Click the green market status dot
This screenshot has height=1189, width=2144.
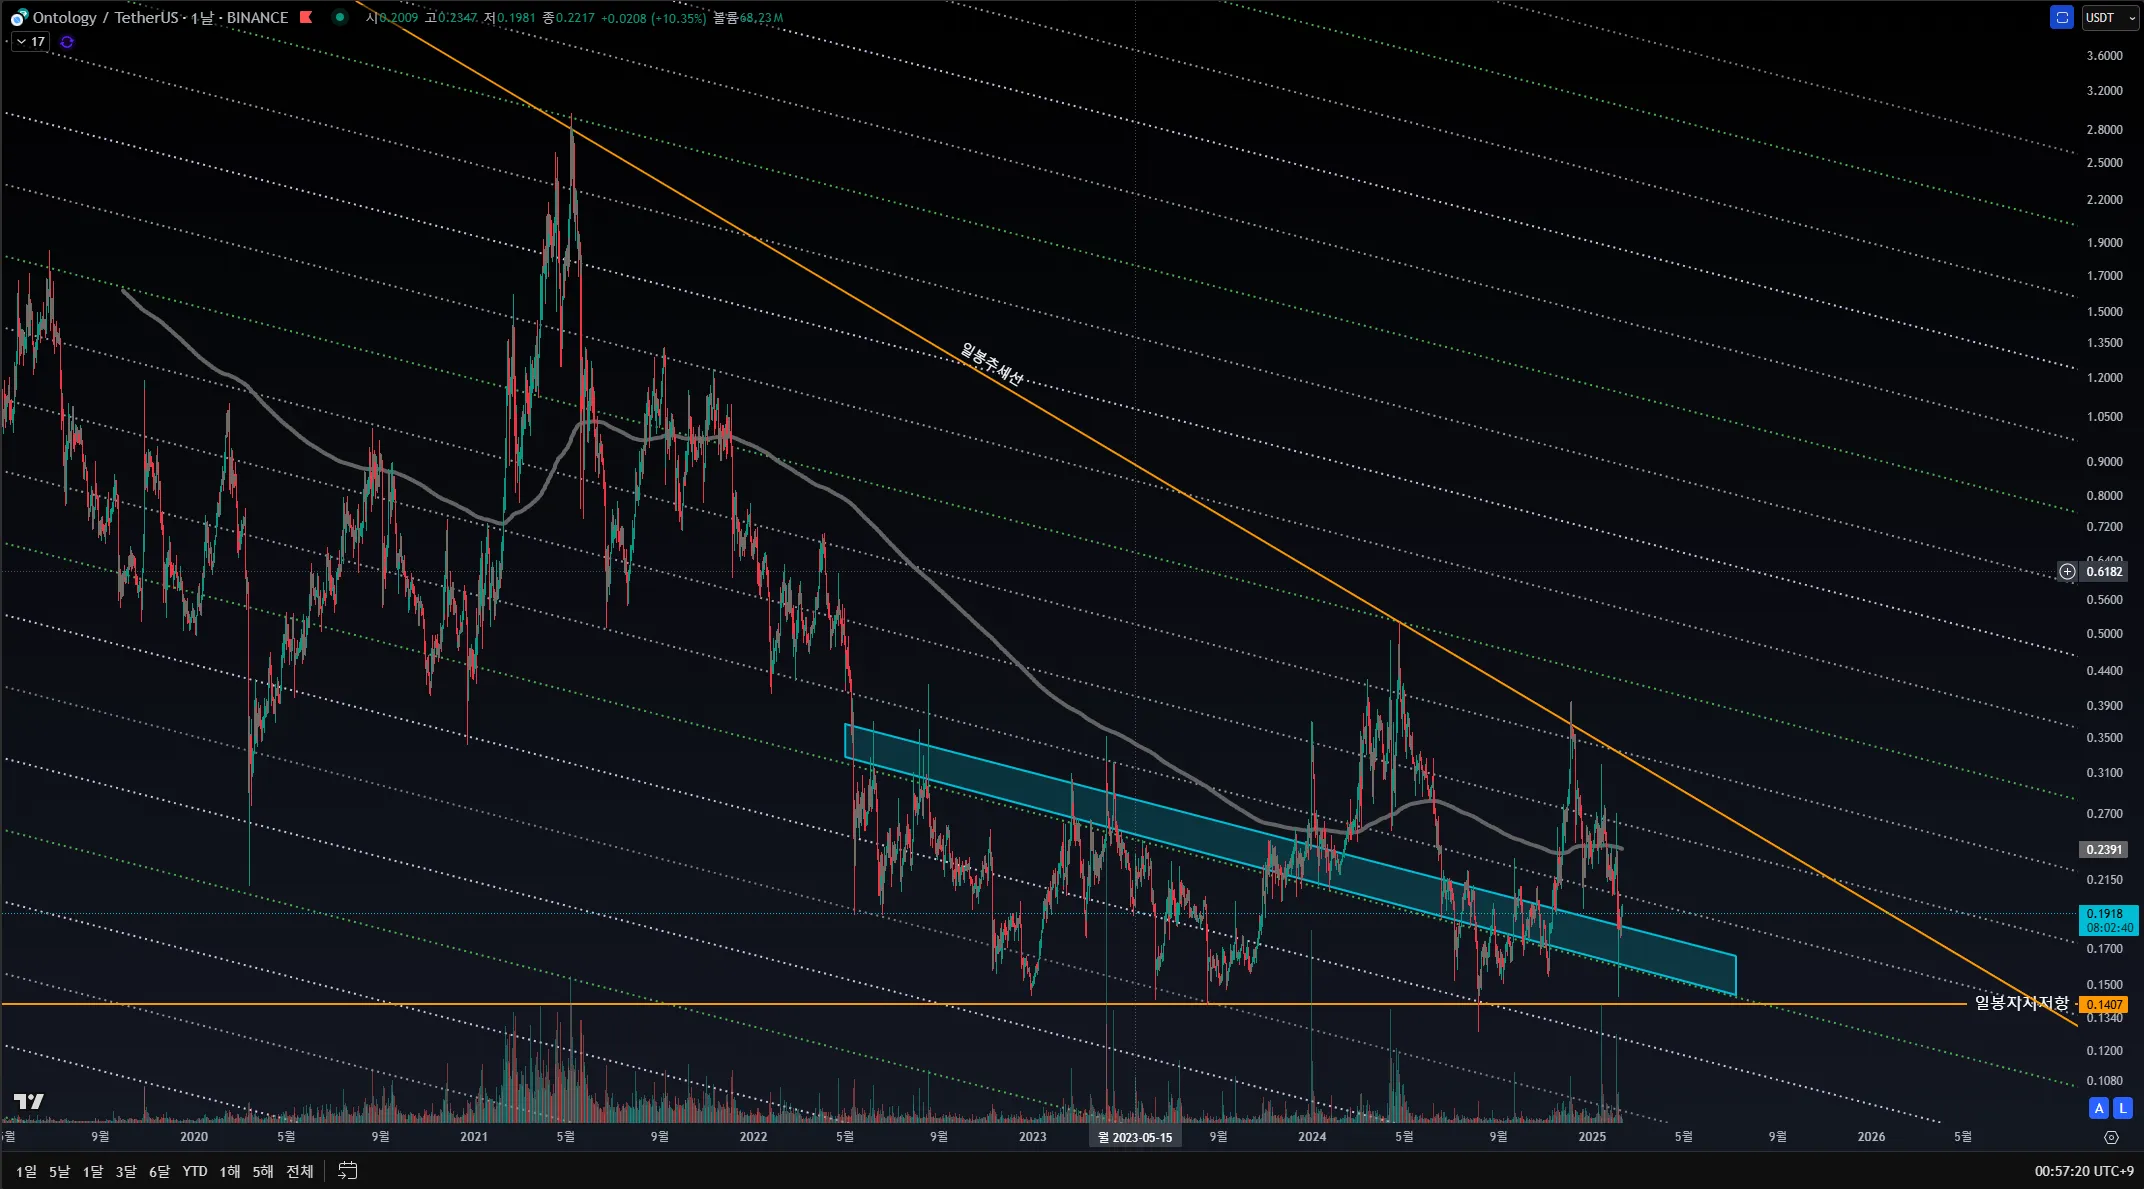(340, 17)
